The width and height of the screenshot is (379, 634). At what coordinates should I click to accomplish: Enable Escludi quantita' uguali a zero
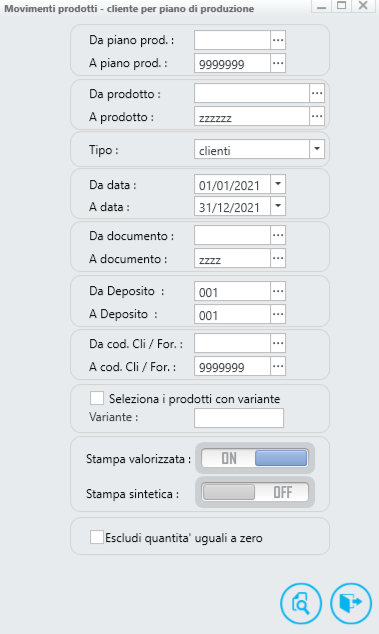tap(97, 537)
